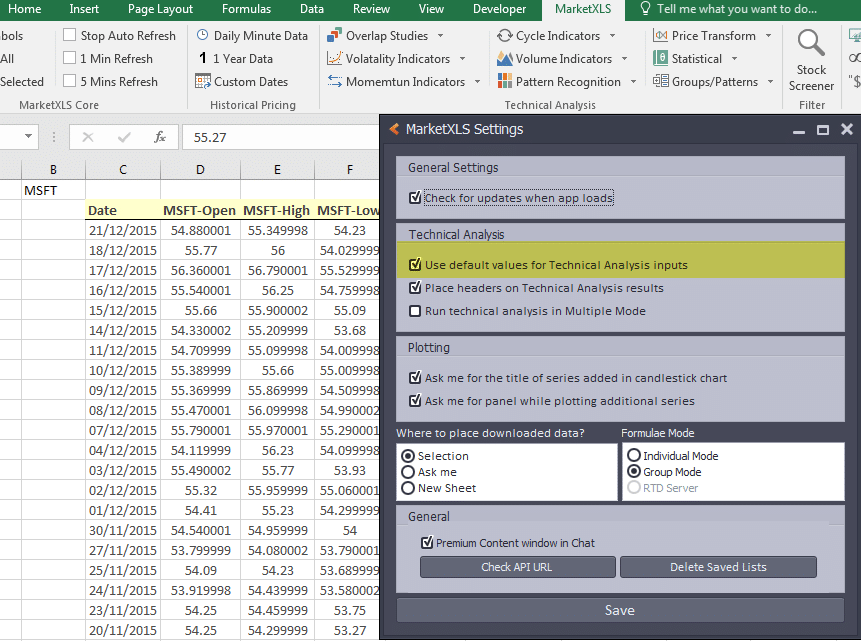Enable Run technical analysis in Multiple Mode
This screenshot has width=861, height=641.
(415, 311)
